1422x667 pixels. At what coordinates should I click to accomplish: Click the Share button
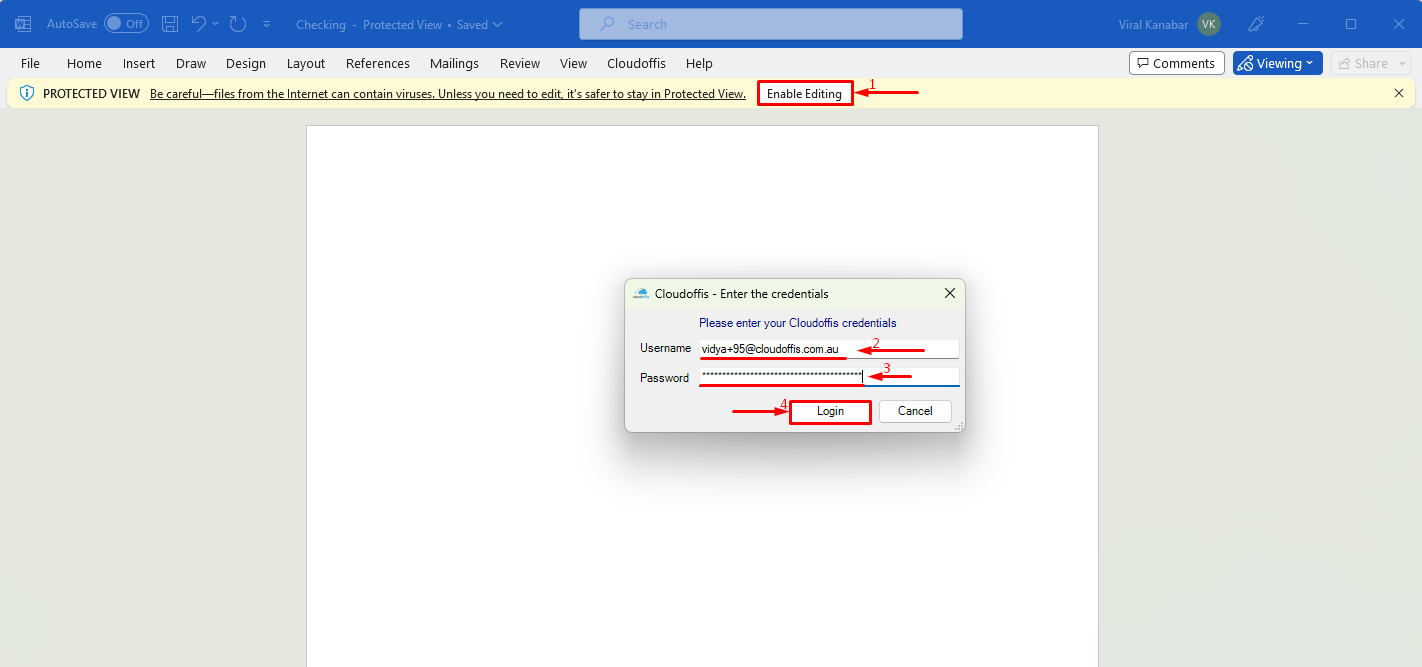point(1370,63)
